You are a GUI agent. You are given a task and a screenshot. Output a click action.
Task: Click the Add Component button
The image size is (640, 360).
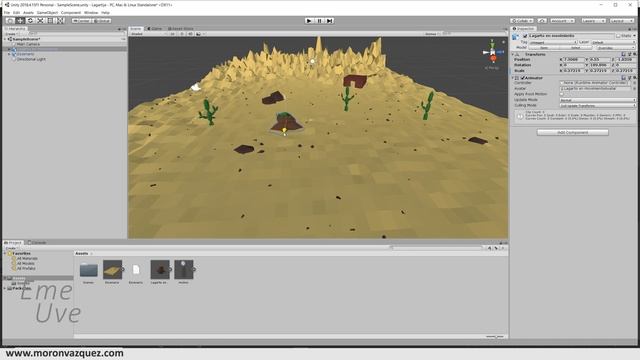click(572, 132)
